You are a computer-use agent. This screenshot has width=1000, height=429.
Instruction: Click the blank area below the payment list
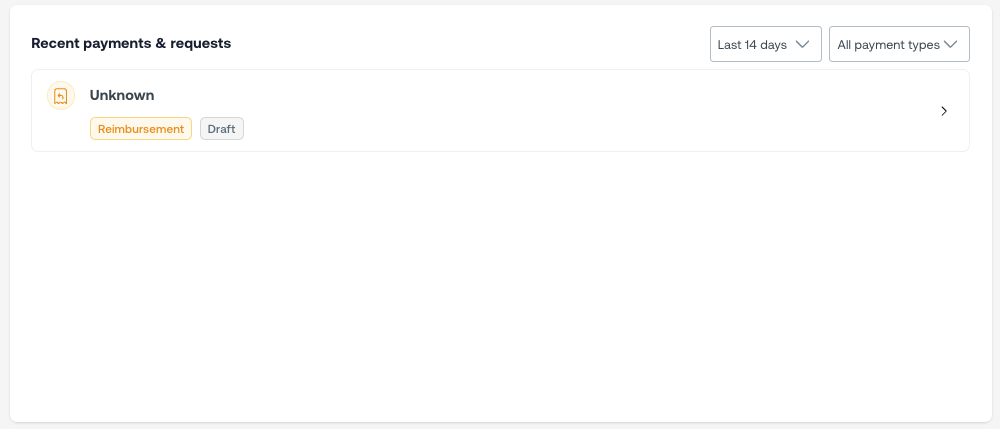[x=500, y=290]
